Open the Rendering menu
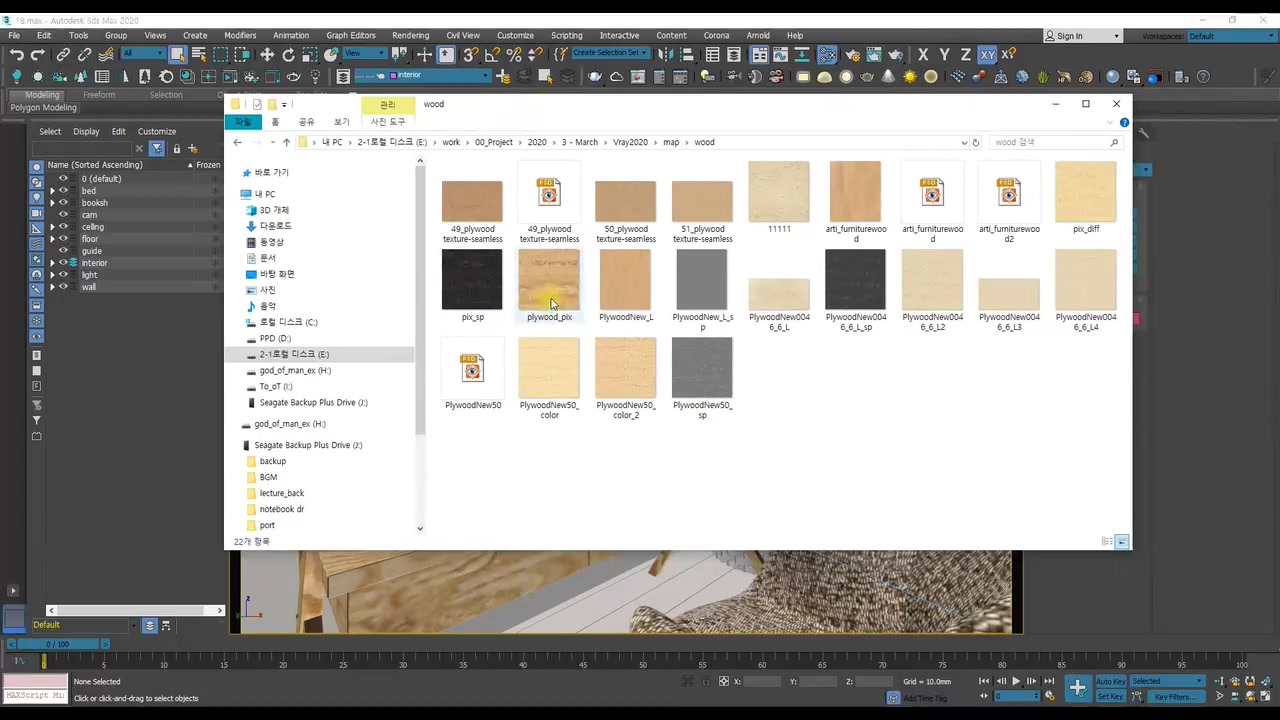 coord(410,35)
